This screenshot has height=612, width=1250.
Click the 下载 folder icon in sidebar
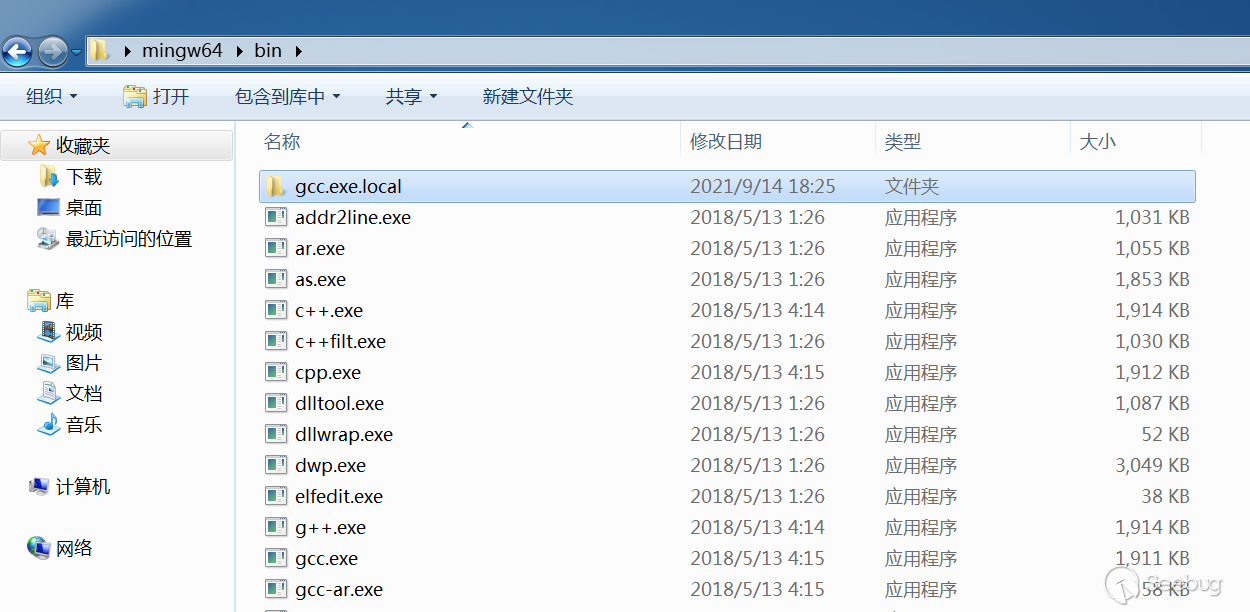click(x=49, y=177)
